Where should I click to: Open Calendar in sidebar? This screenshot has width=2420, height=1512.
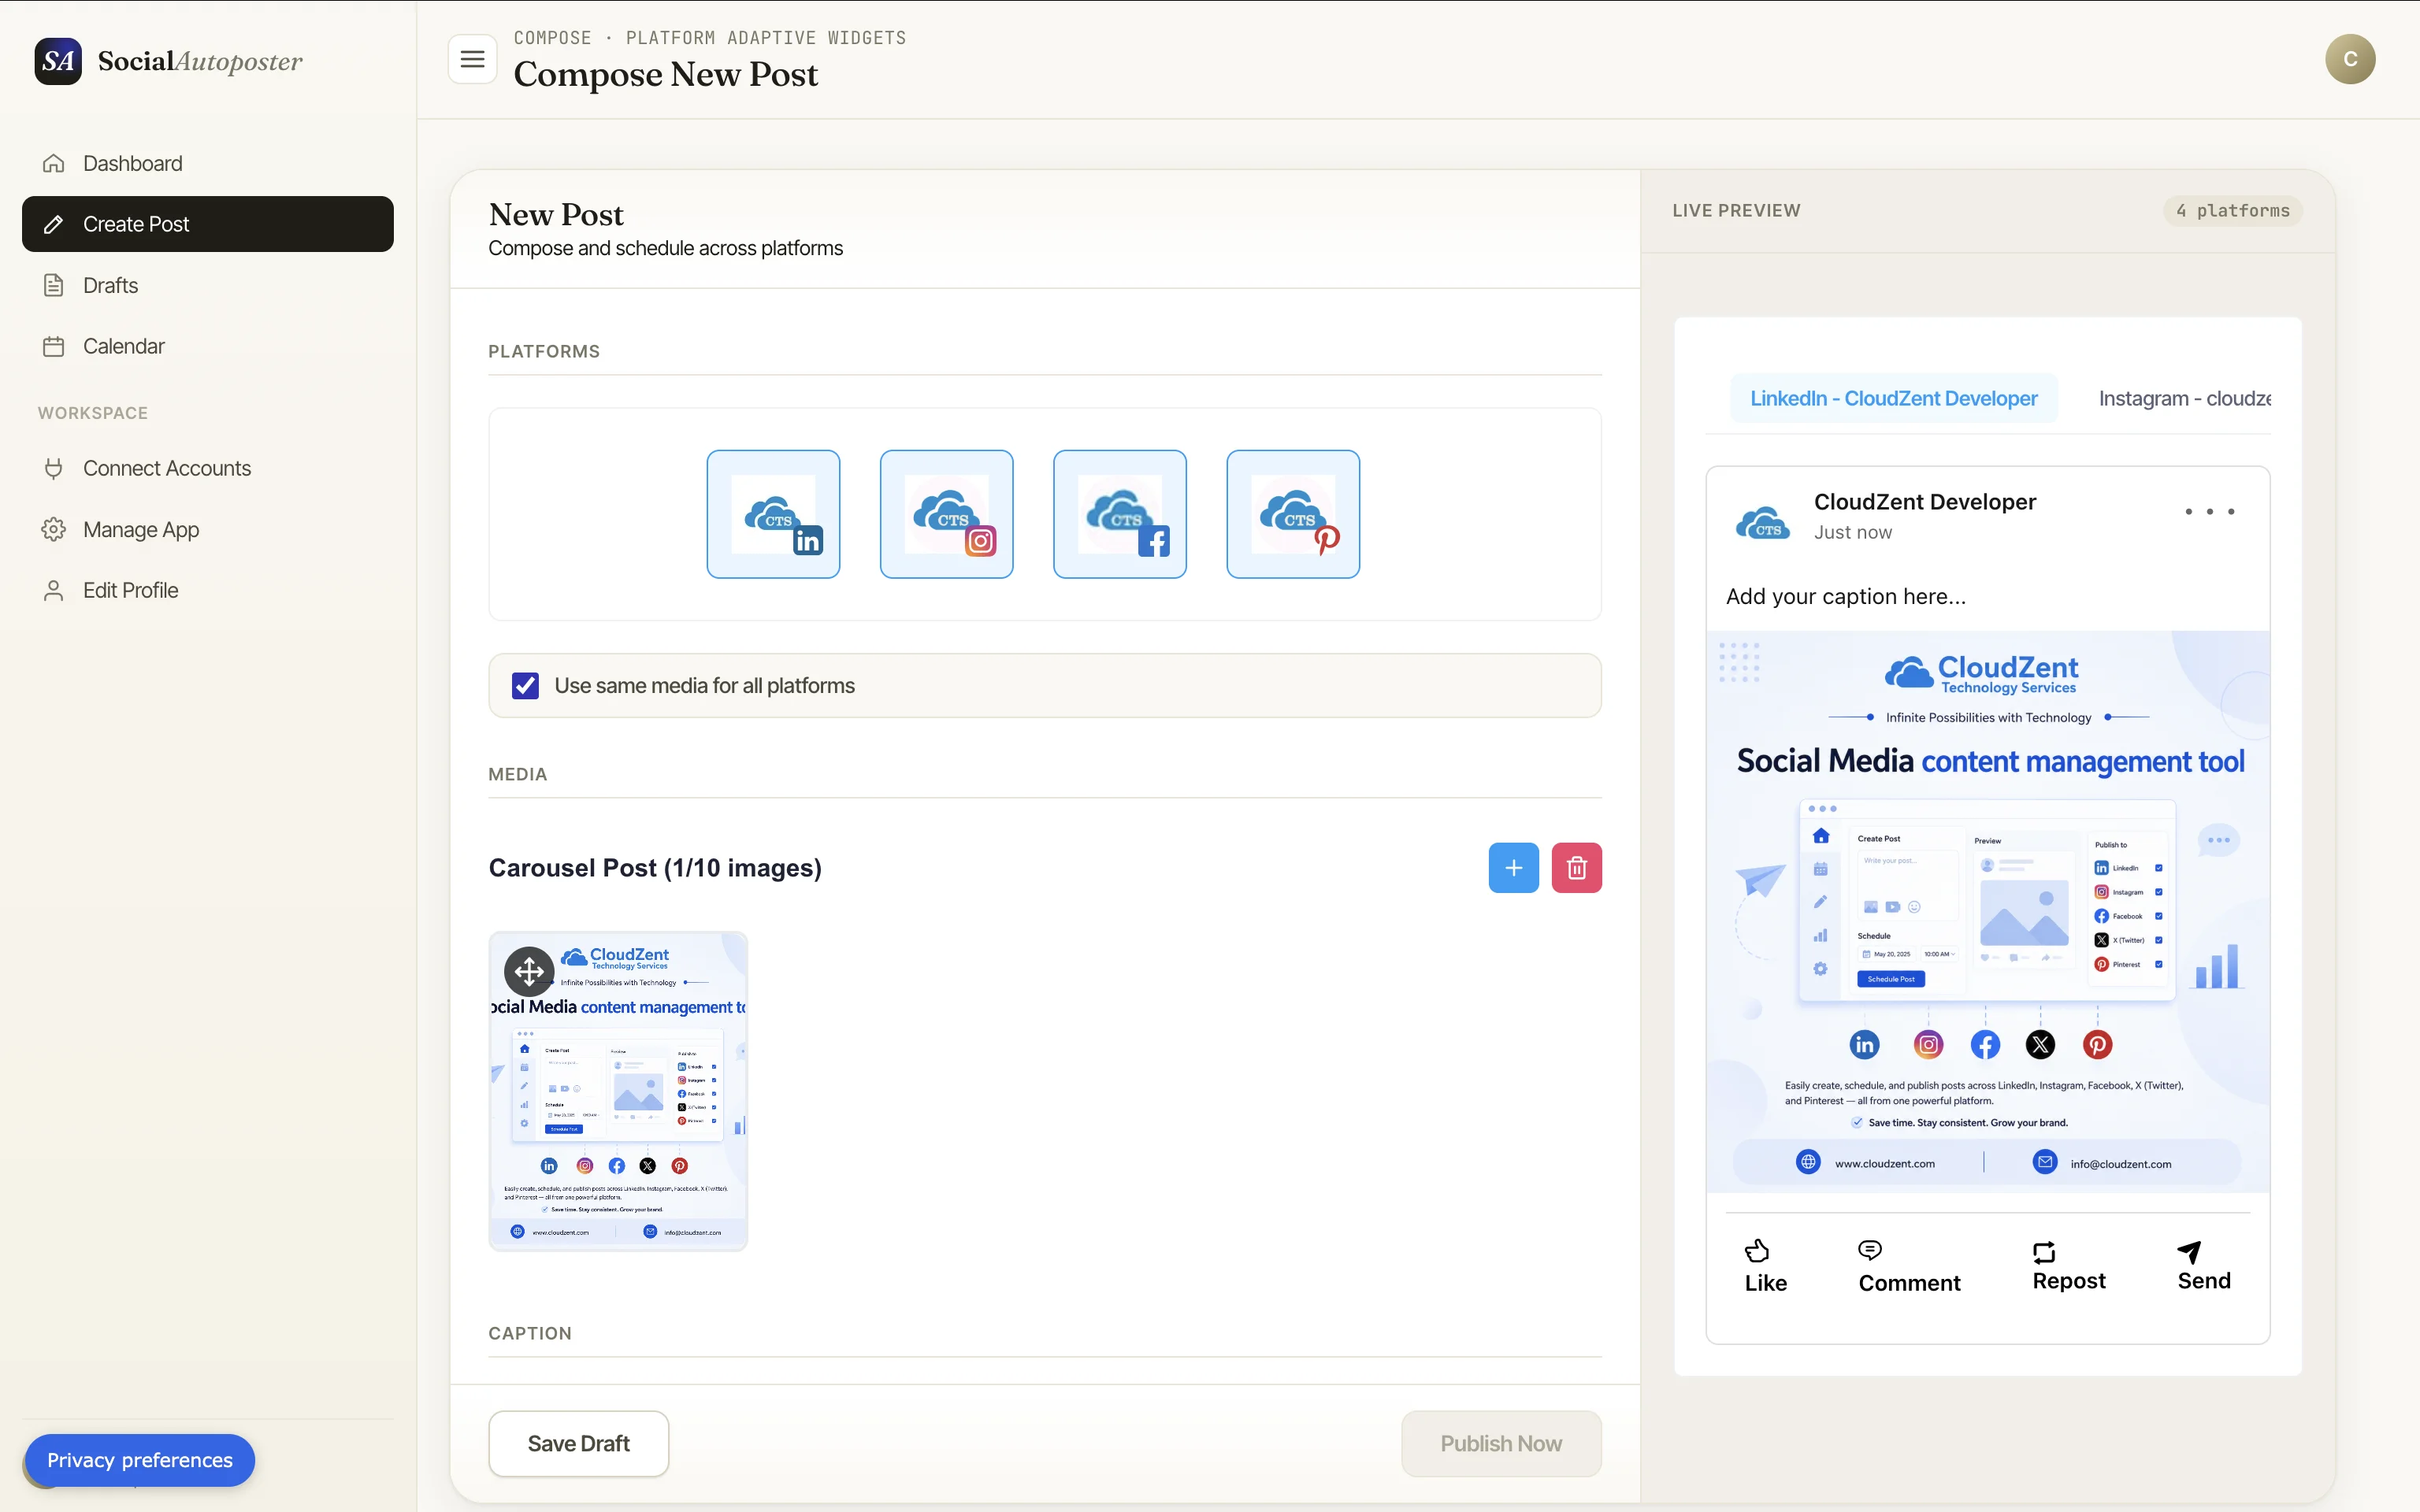(x=208, y=346)
